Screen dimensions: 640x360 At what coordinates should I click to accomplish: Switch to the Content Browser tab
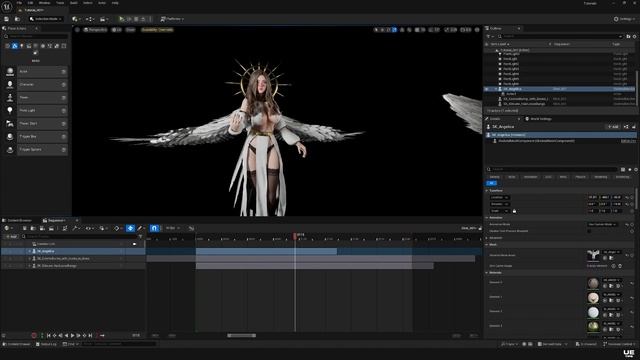point(17,220)
